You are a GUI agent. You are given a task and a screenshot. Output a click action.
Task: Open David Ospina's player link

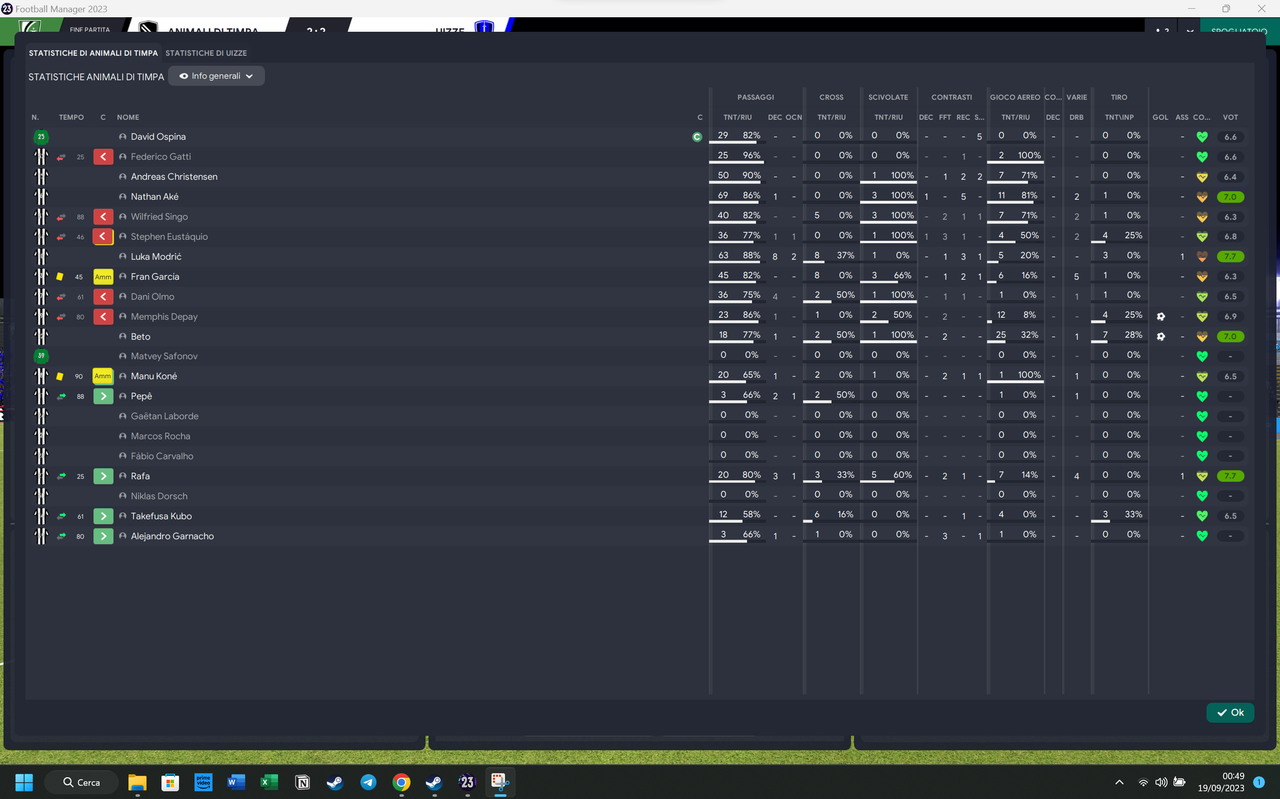tap(158, 137)
